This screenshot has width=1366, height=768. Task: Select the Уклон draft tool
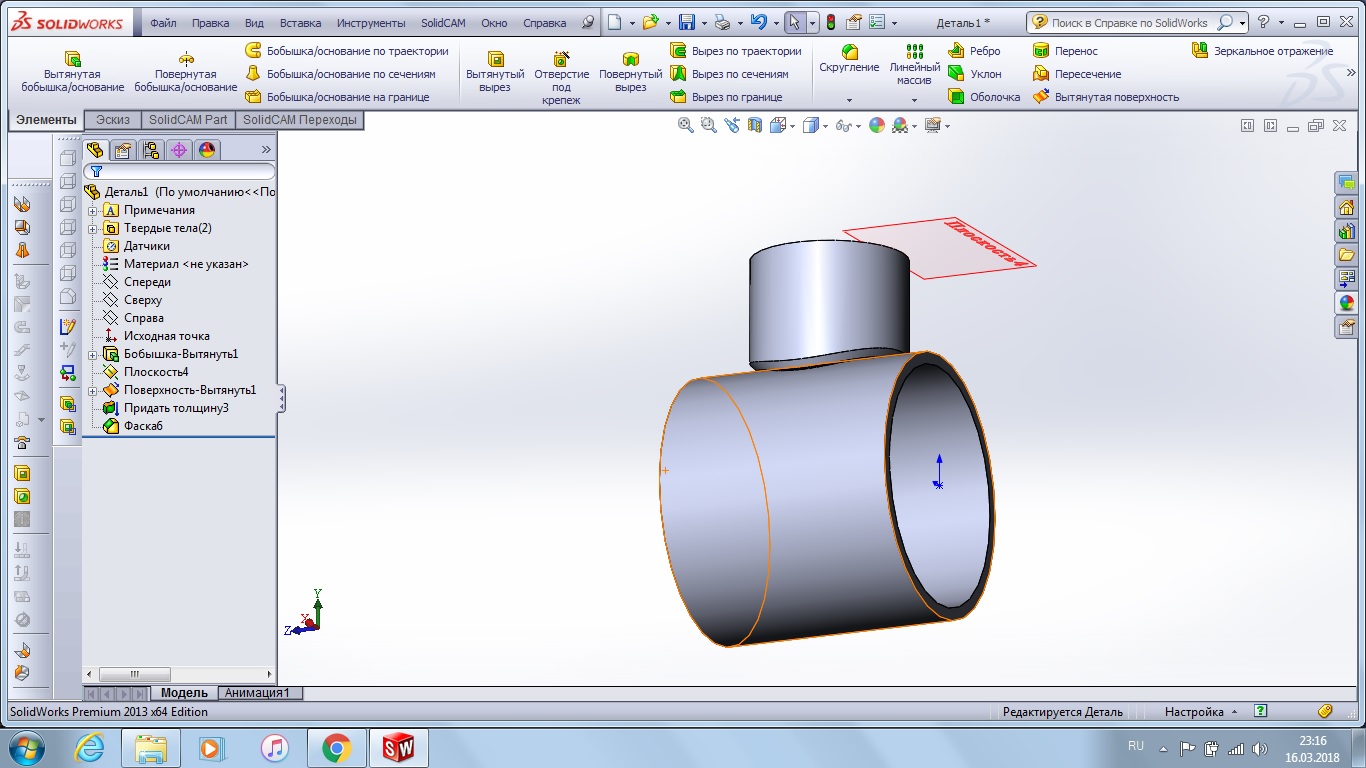(974, 74)
